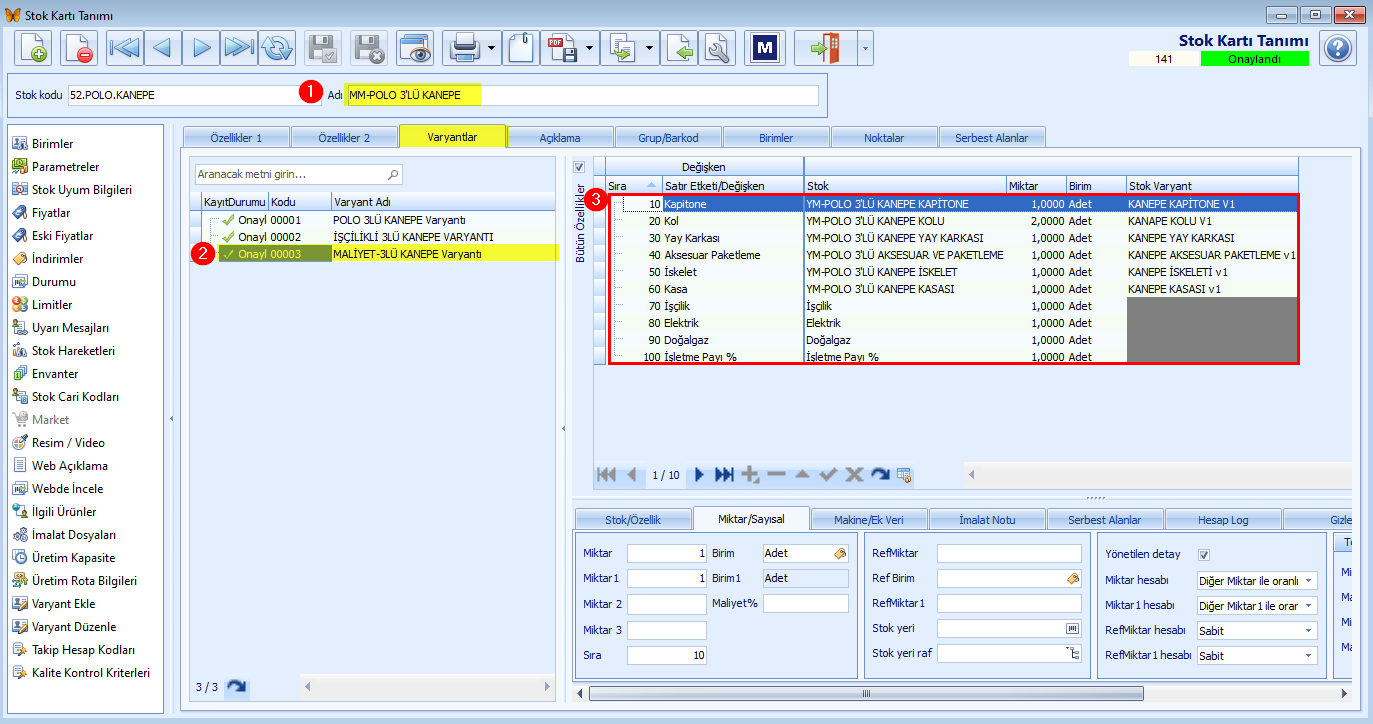The width and height of the screenshot is (1373, 724).
Task: Jump to the first stock record
Action: [125, 47]
